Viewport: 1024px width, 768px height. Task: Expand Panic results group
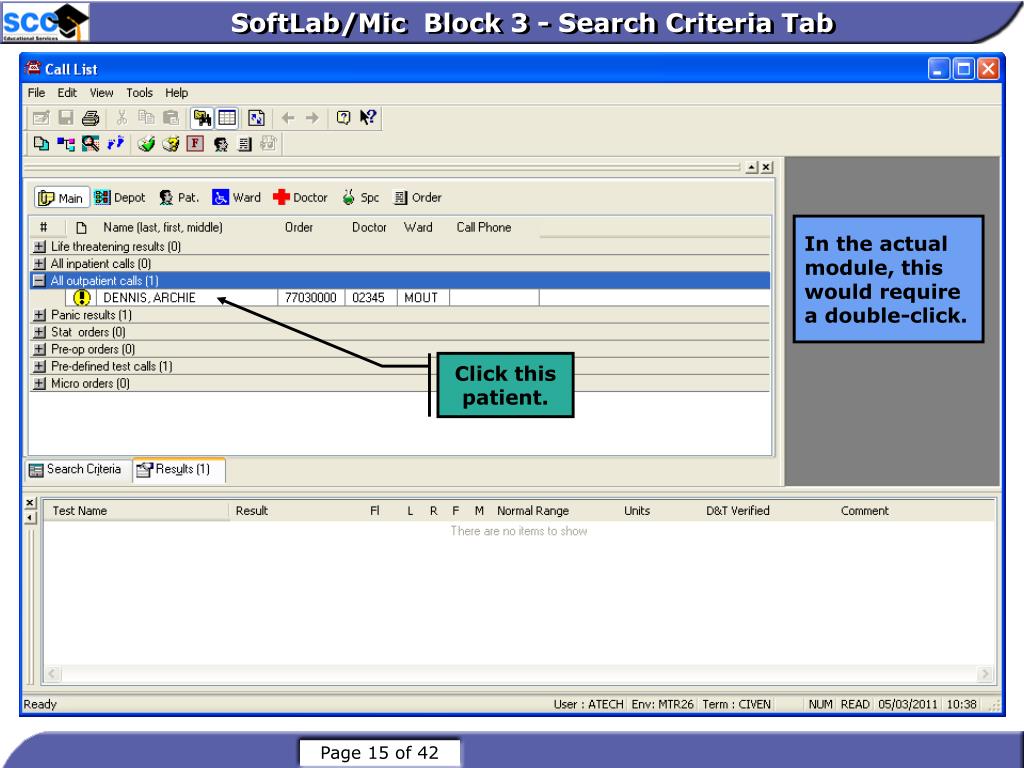click(x=39, y=315)
